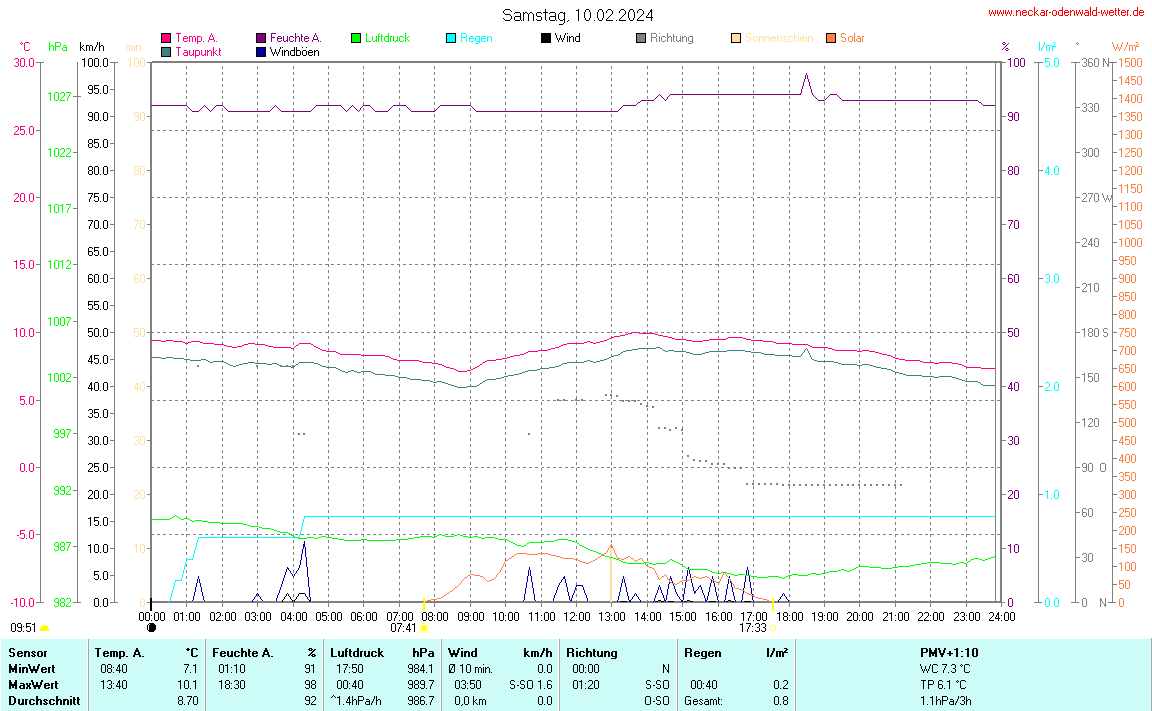Click the sunset icon next to 17:33

pos(773,628)
